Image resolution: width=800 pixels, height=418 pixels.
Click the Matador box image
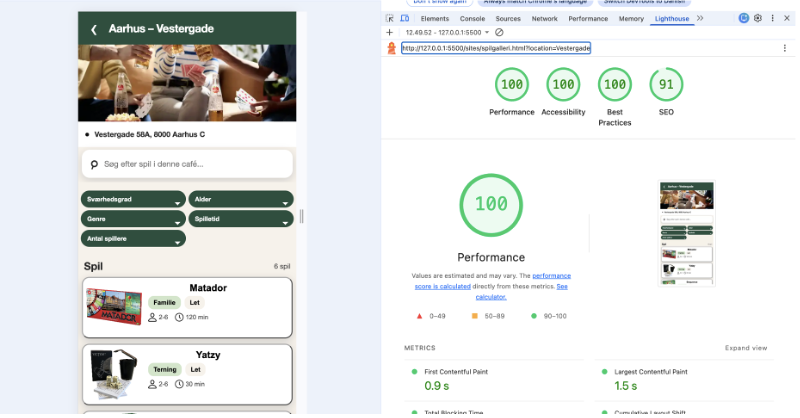pyautogui.click(x=114, y=307)
